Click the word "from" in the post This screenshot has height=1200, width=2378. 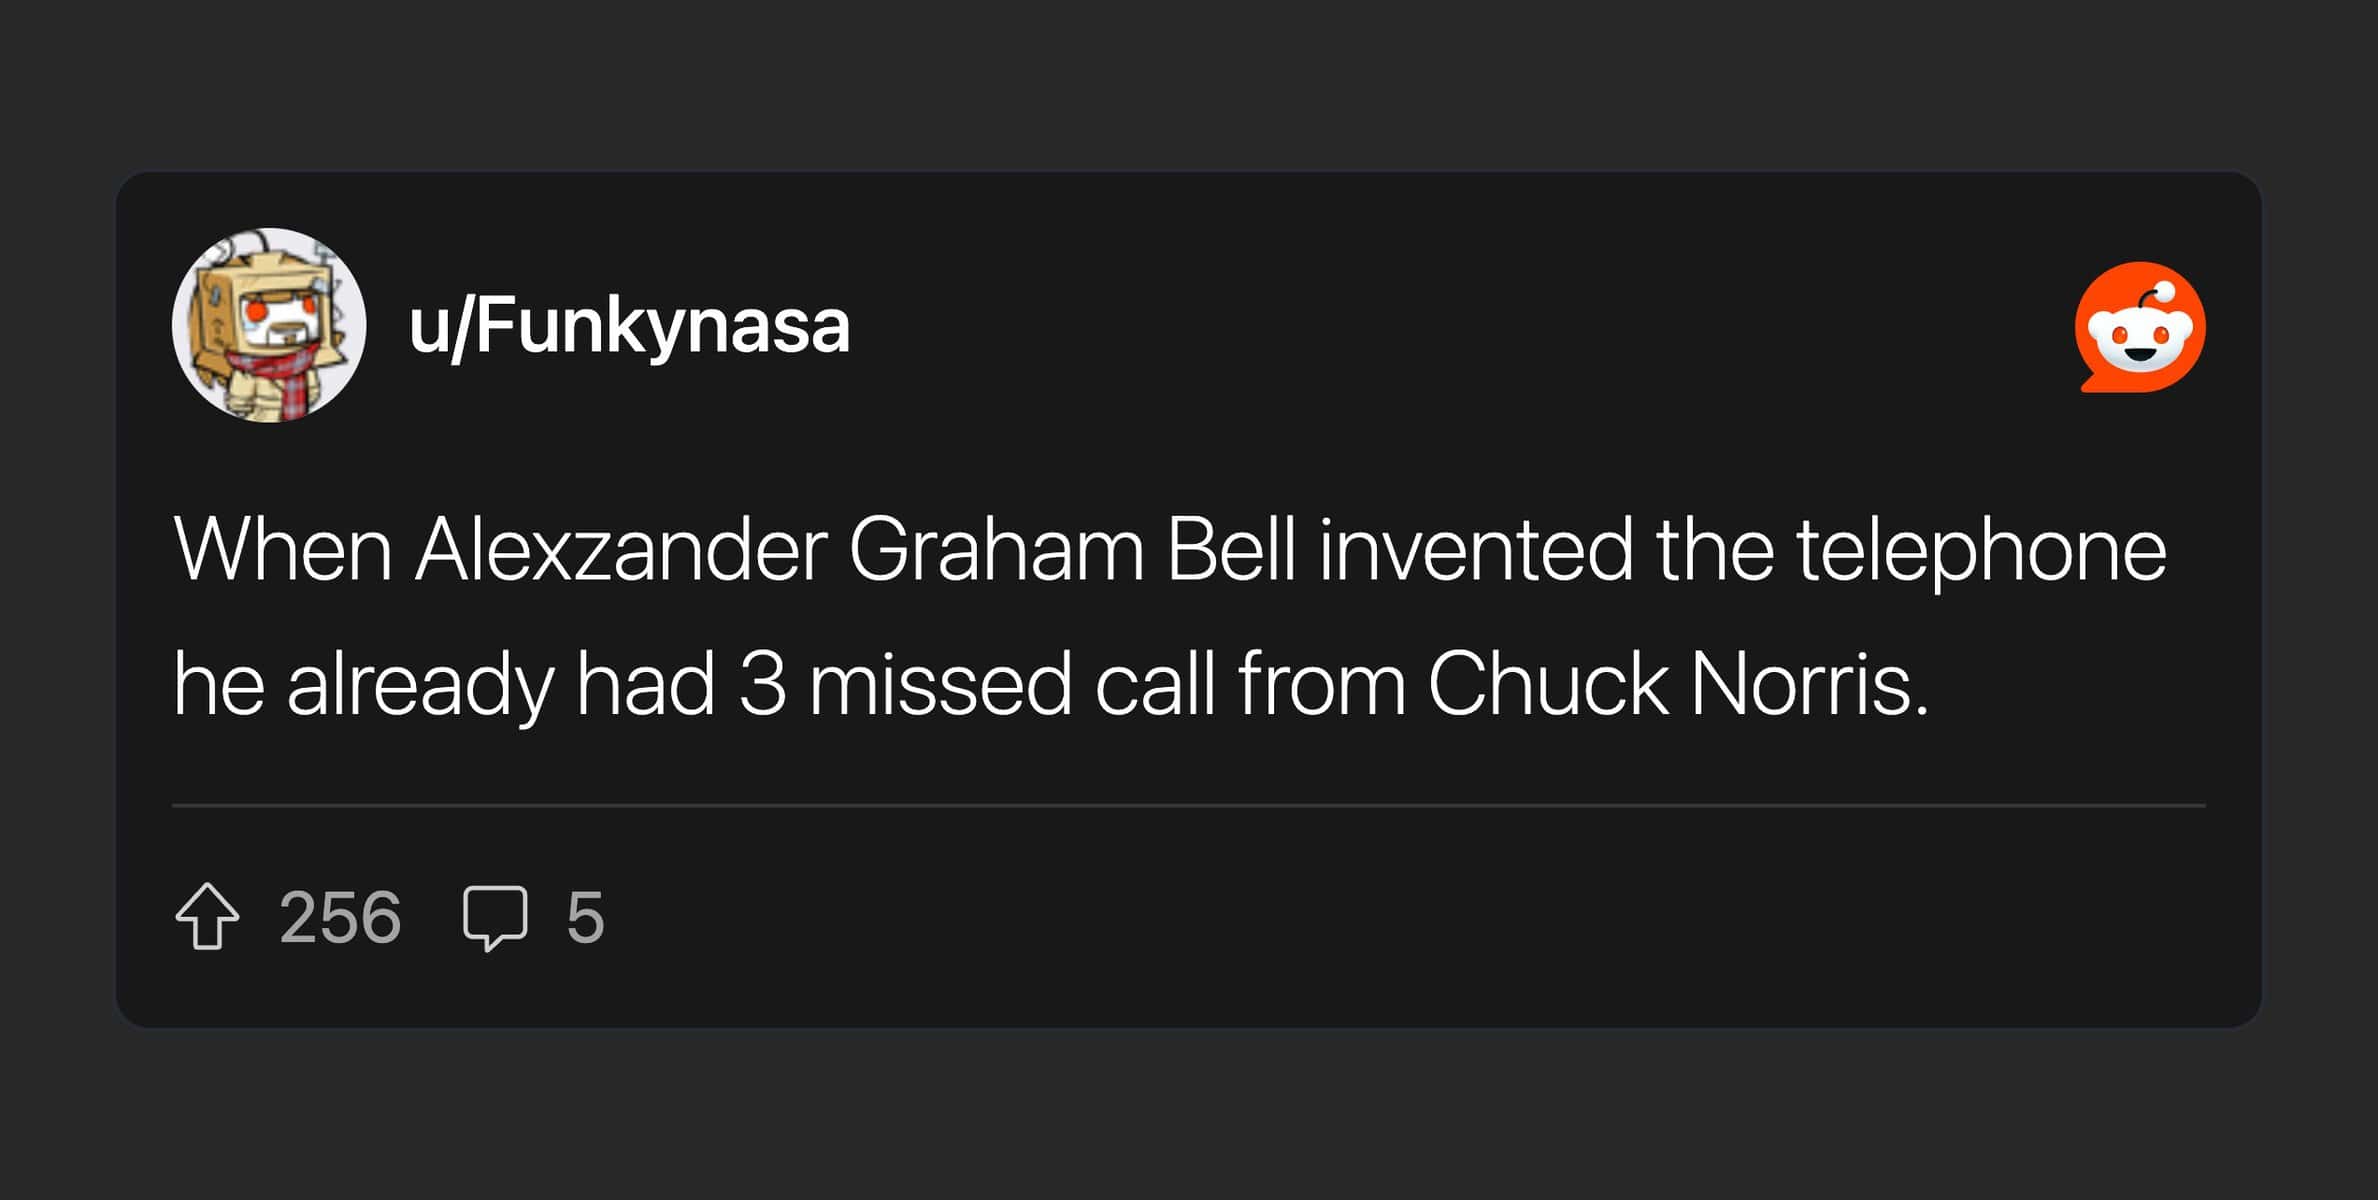[1321, 685]
